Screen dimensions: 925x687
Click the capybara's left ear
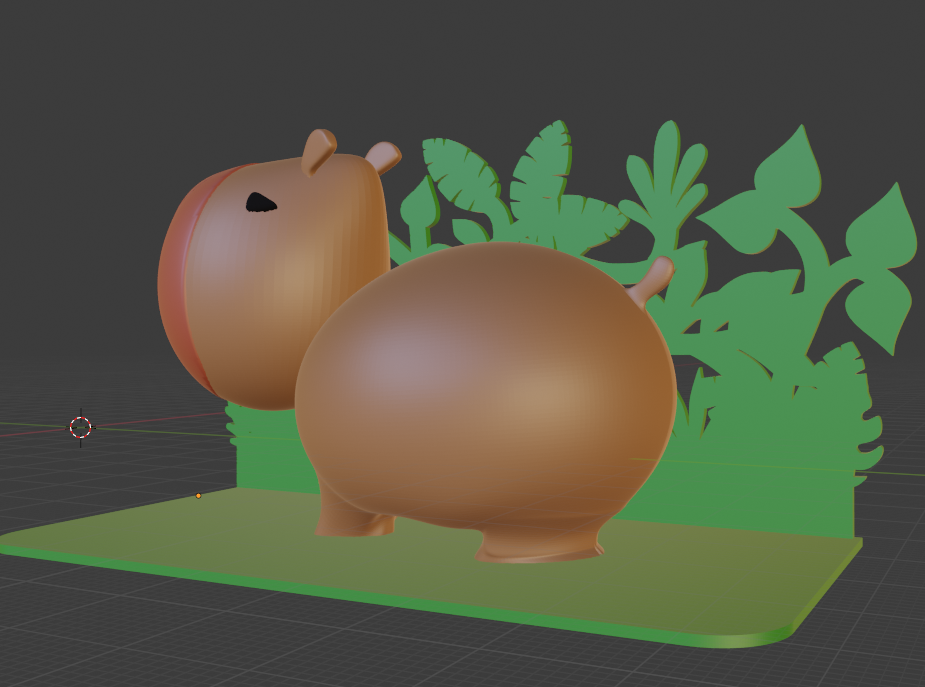point(319,152)
